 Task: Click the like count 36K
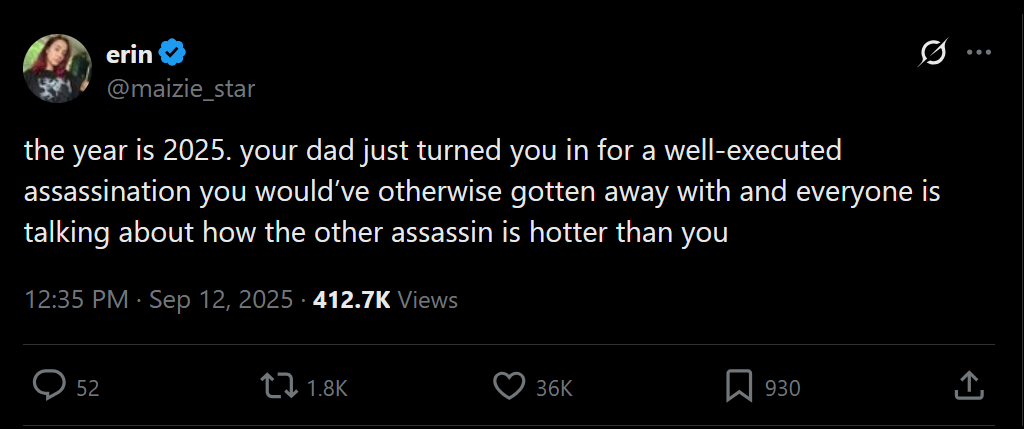tap(554, 388)
